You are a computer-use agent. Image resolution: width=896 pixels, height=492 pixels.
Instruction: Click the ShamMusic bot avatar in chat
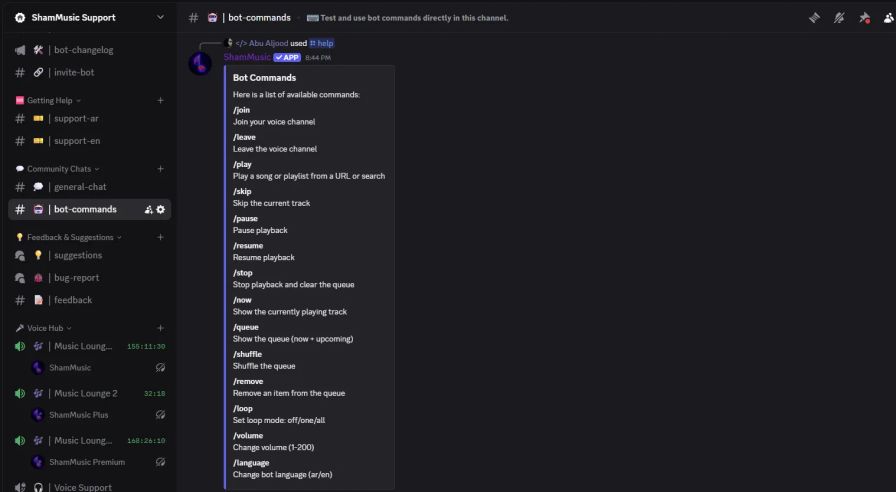tap(201, 63)
